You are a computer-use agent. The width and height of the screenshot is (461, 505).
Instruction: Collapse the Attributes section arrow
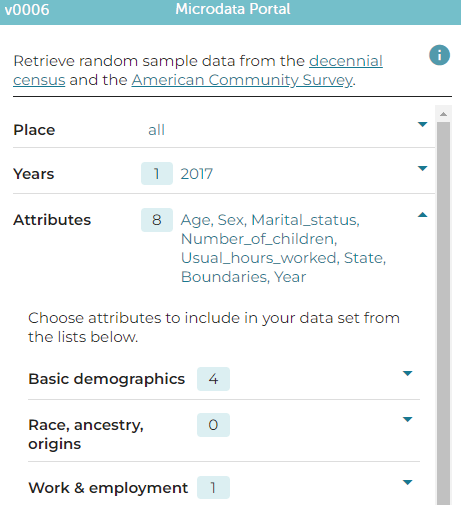click(422, 215)
